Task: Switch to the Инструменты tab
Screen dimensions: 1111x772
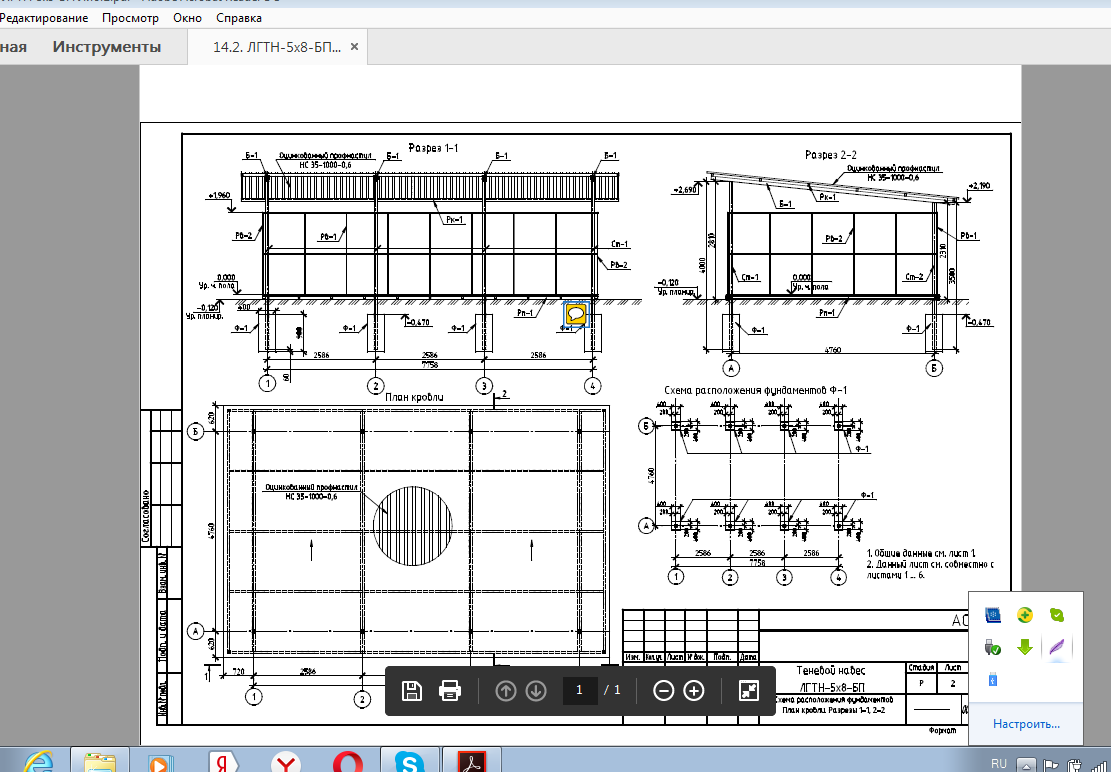Action: [x=106, y=47]
